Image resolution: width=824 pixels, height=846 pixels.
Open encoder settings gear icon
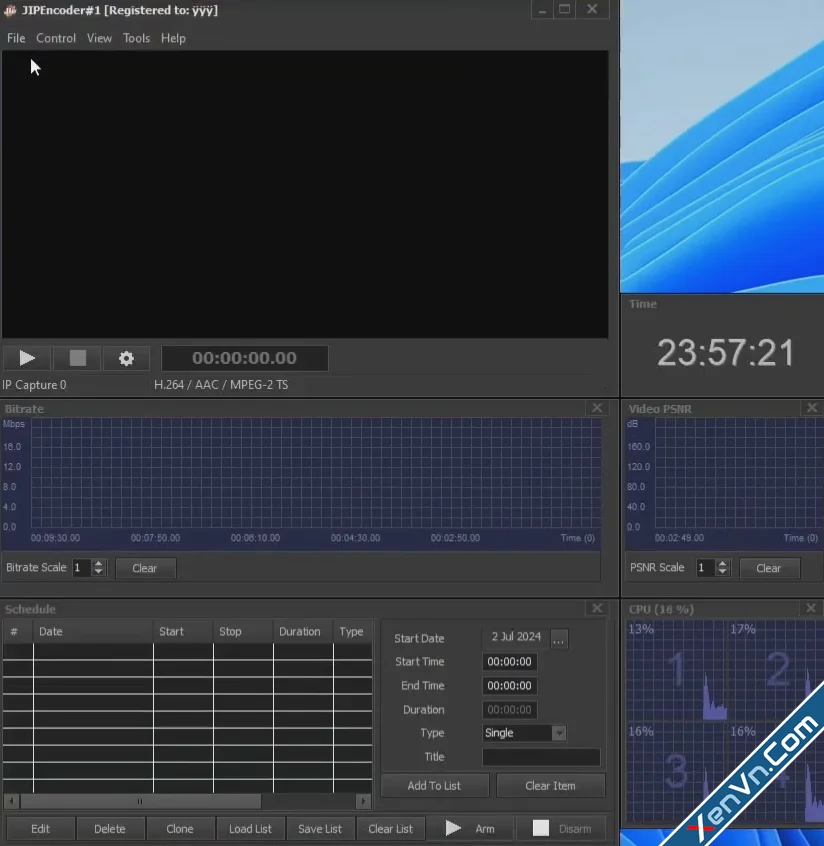coord(126,358)
